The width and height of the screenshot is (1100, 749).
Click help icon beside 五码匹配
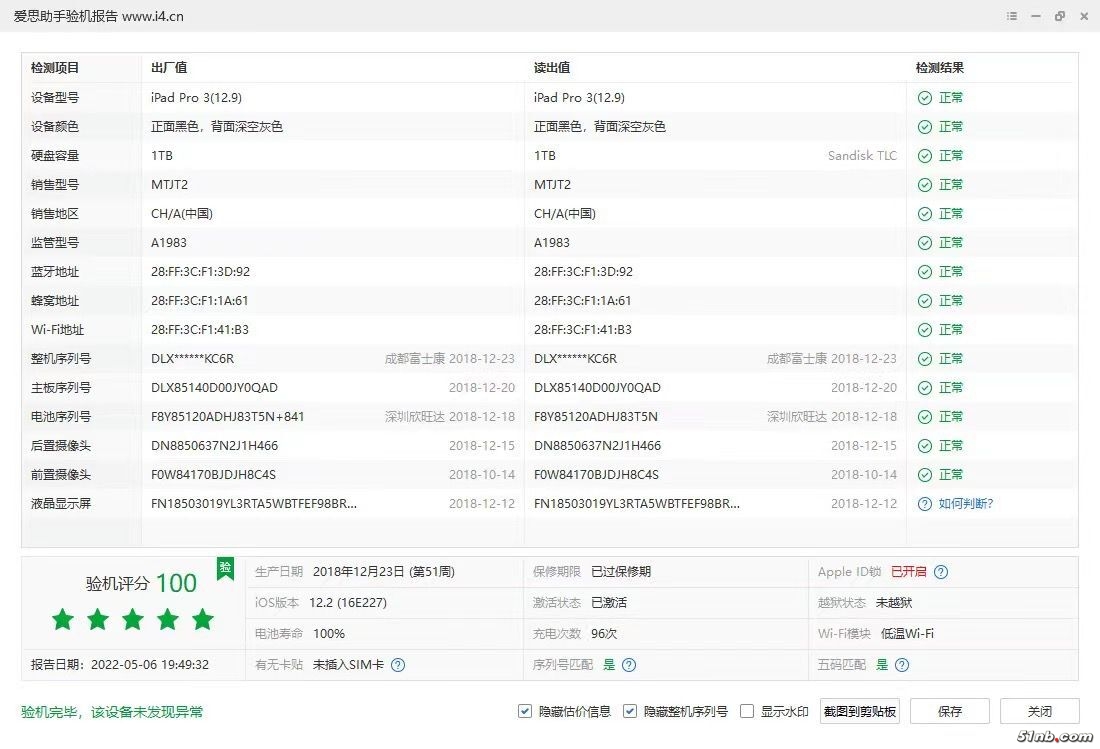[902, 664]
